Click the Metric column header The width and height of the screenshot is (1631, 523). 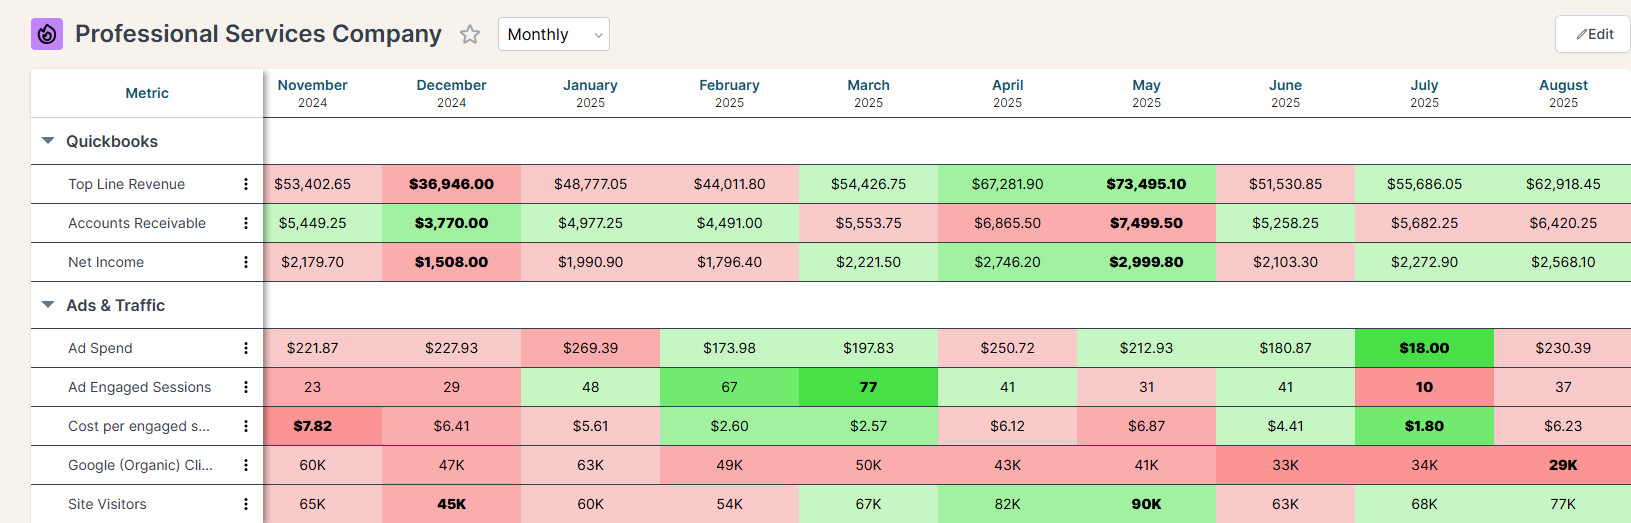point(147,93)
